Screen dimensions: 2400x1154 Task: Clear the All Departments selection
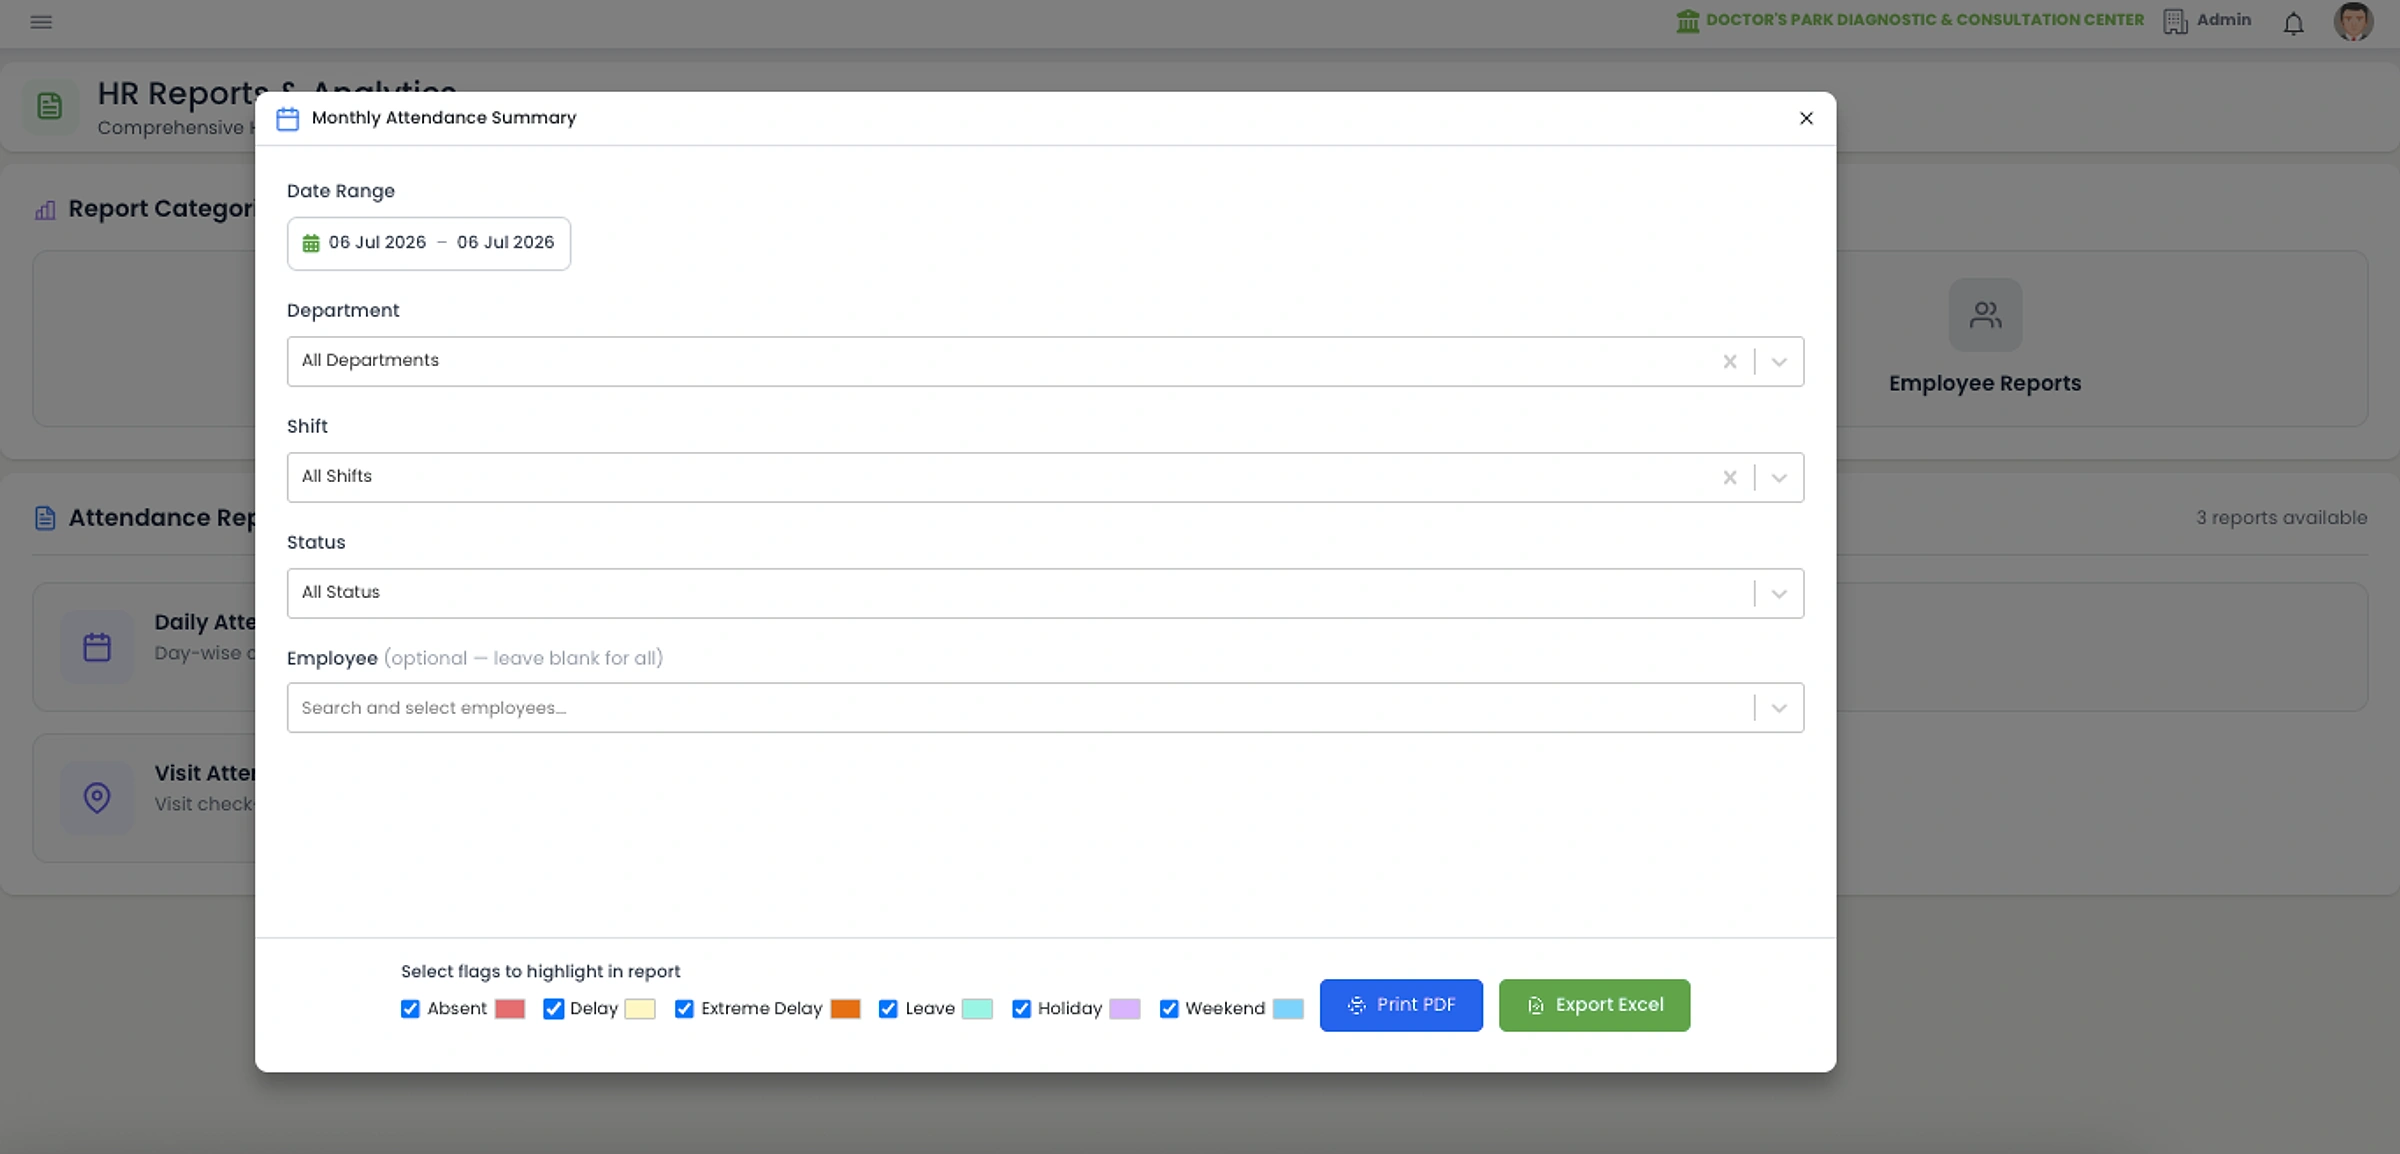click(1729, 362)
